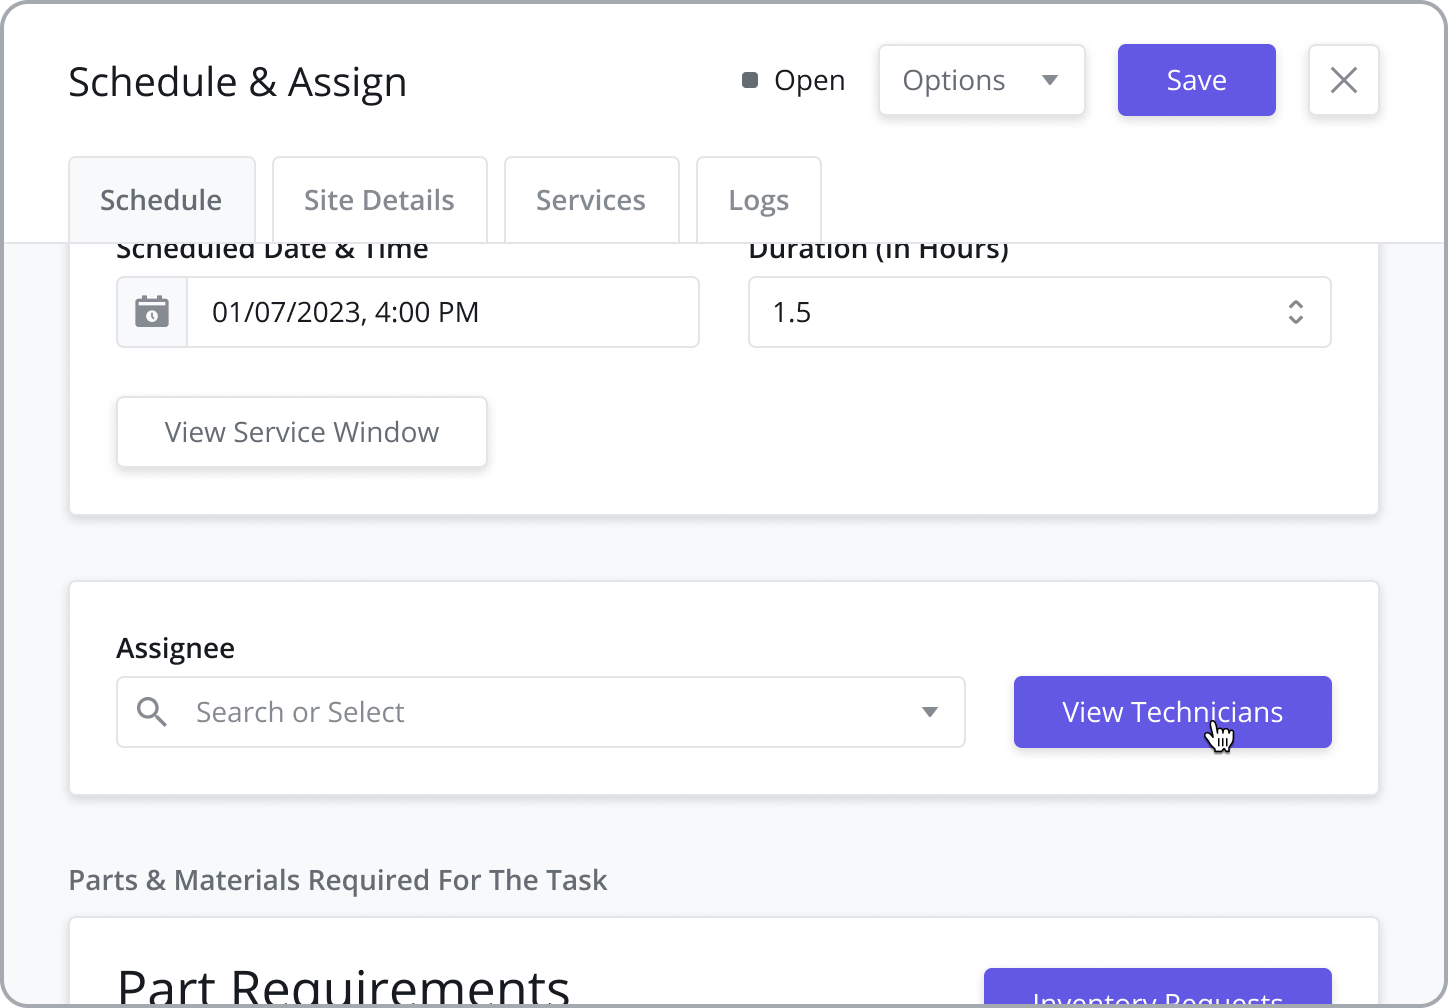This screenshot has height=1008, width=1448.
Task: Click the close X icon on the dialog
Action: 1343,80
